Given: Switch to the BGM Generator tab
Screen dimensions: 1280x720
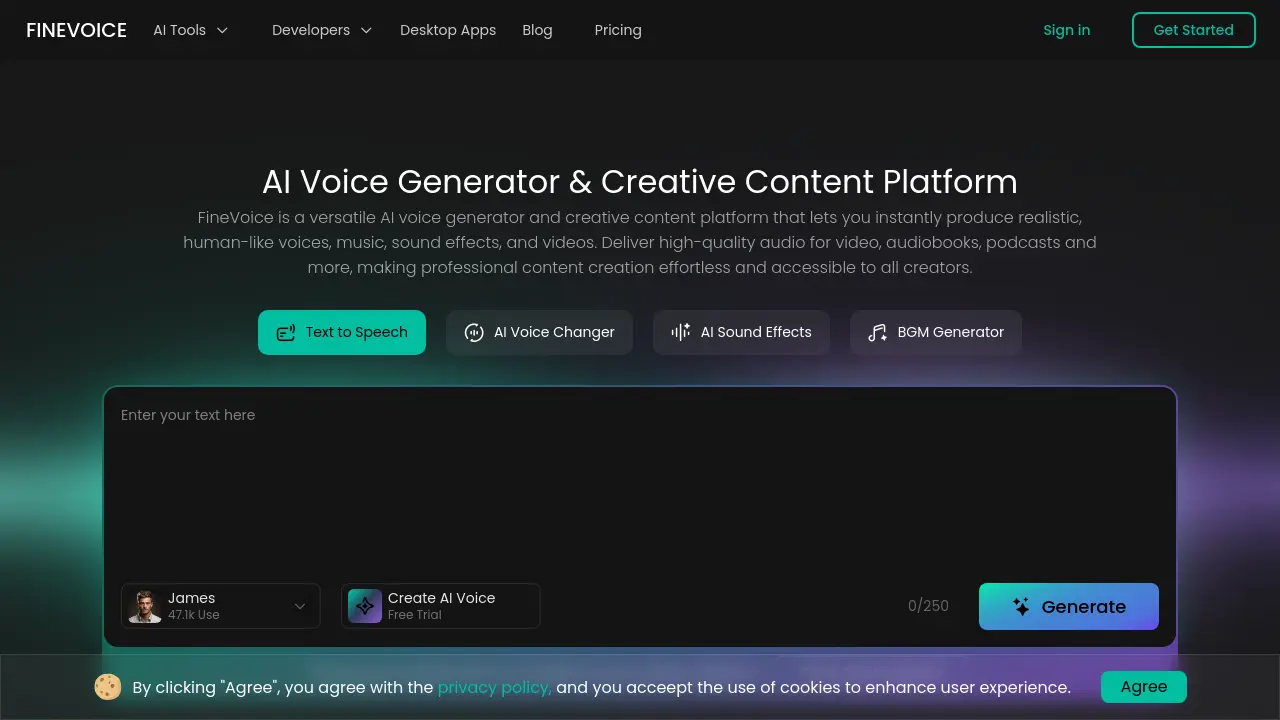Looking at the screenshot, I should pyautogui.click(x=935, y=332).
